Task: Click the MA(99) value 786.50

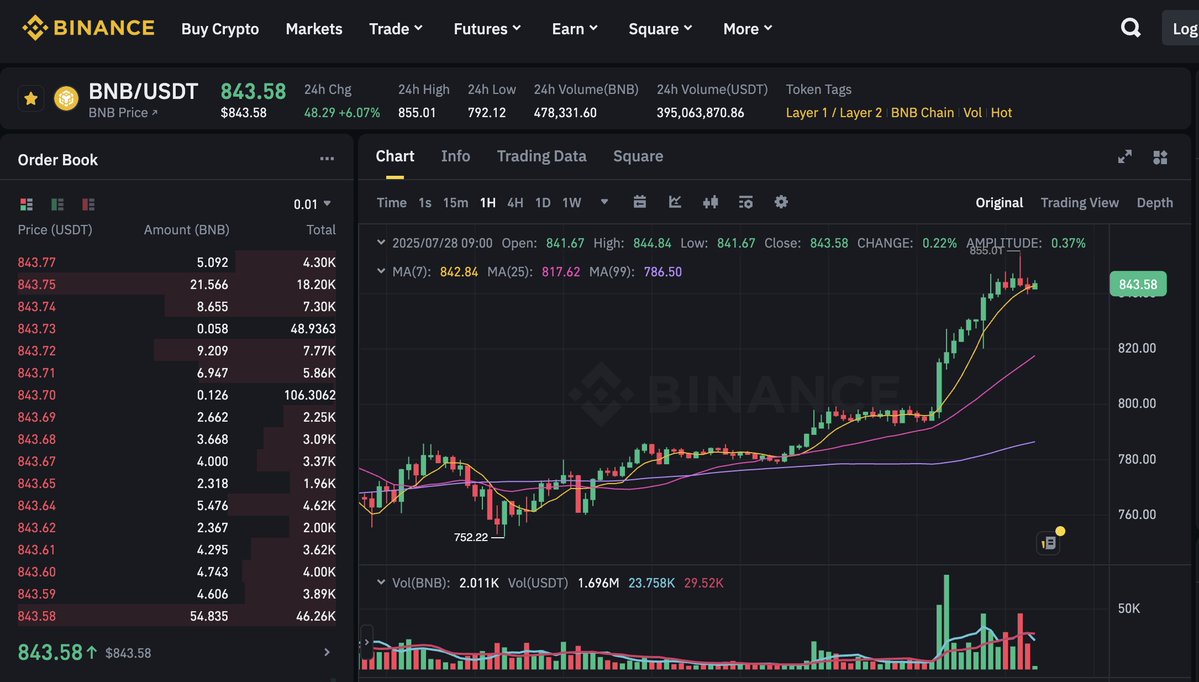Action: point(662,271)
